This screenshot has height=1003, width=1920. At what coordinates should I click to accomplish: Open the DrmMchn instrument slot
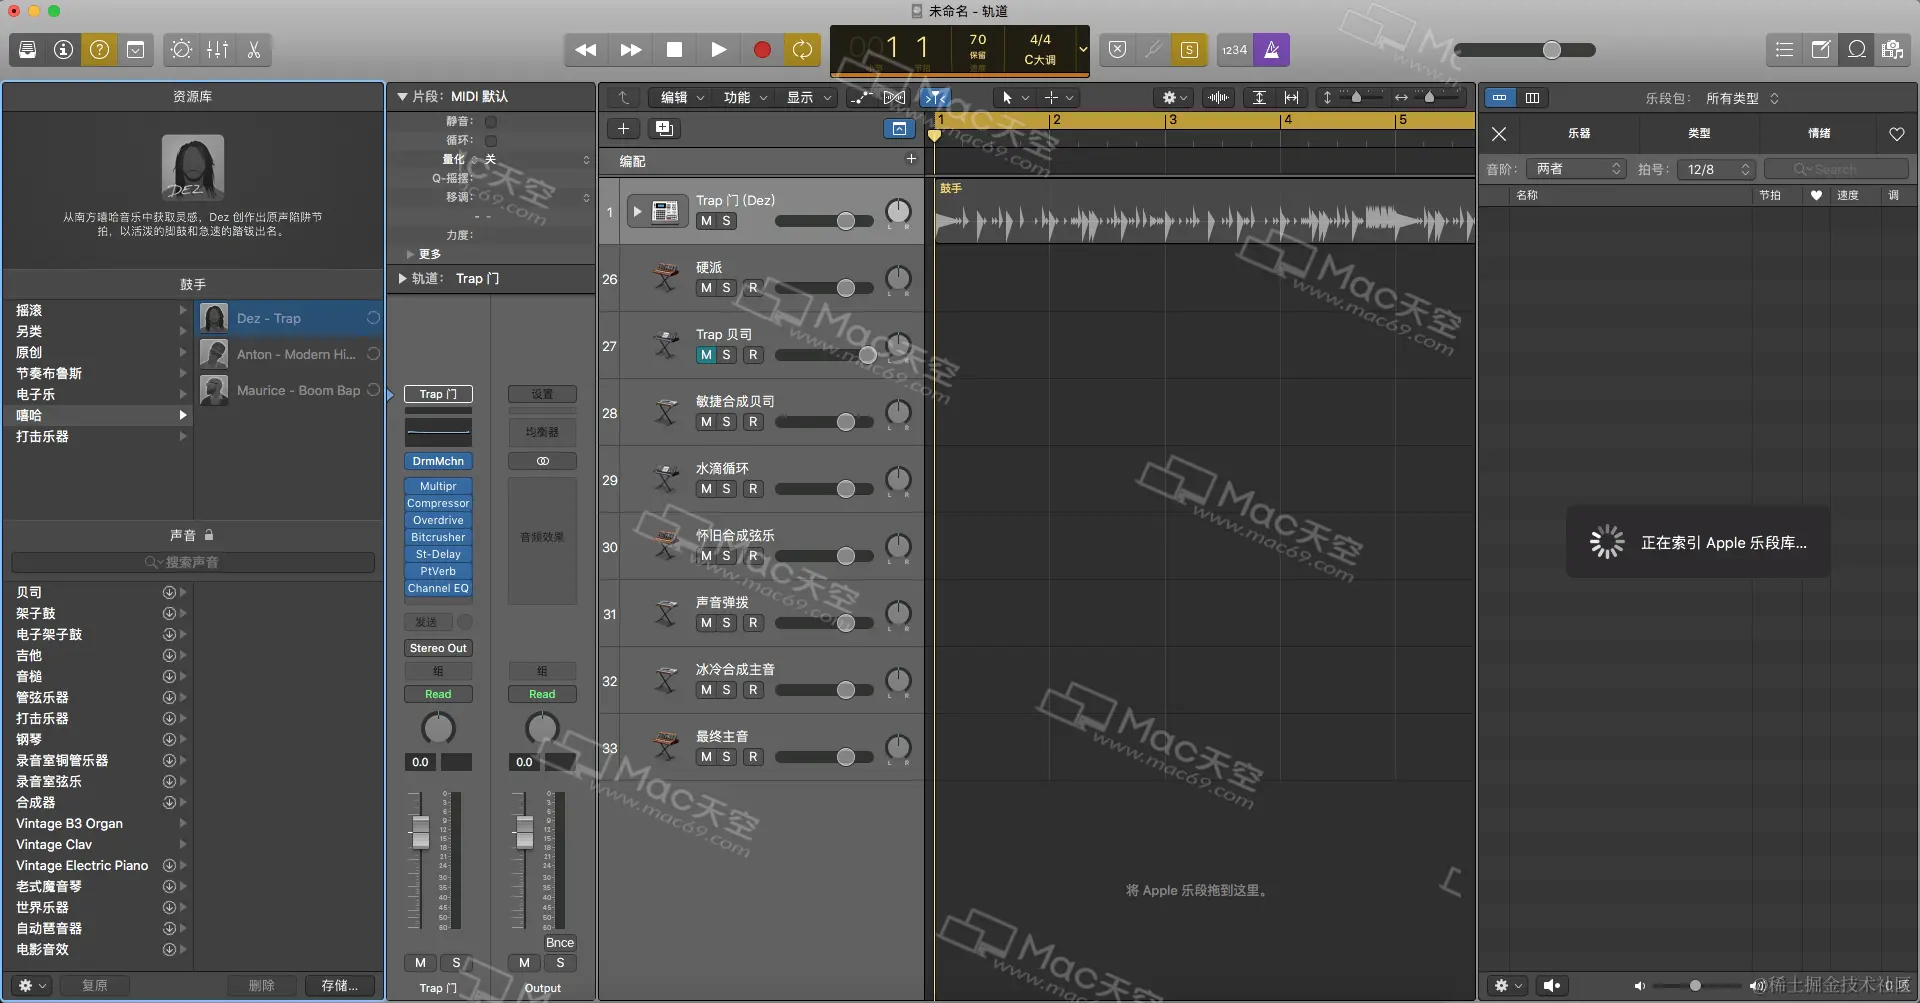tap(438, 462)
